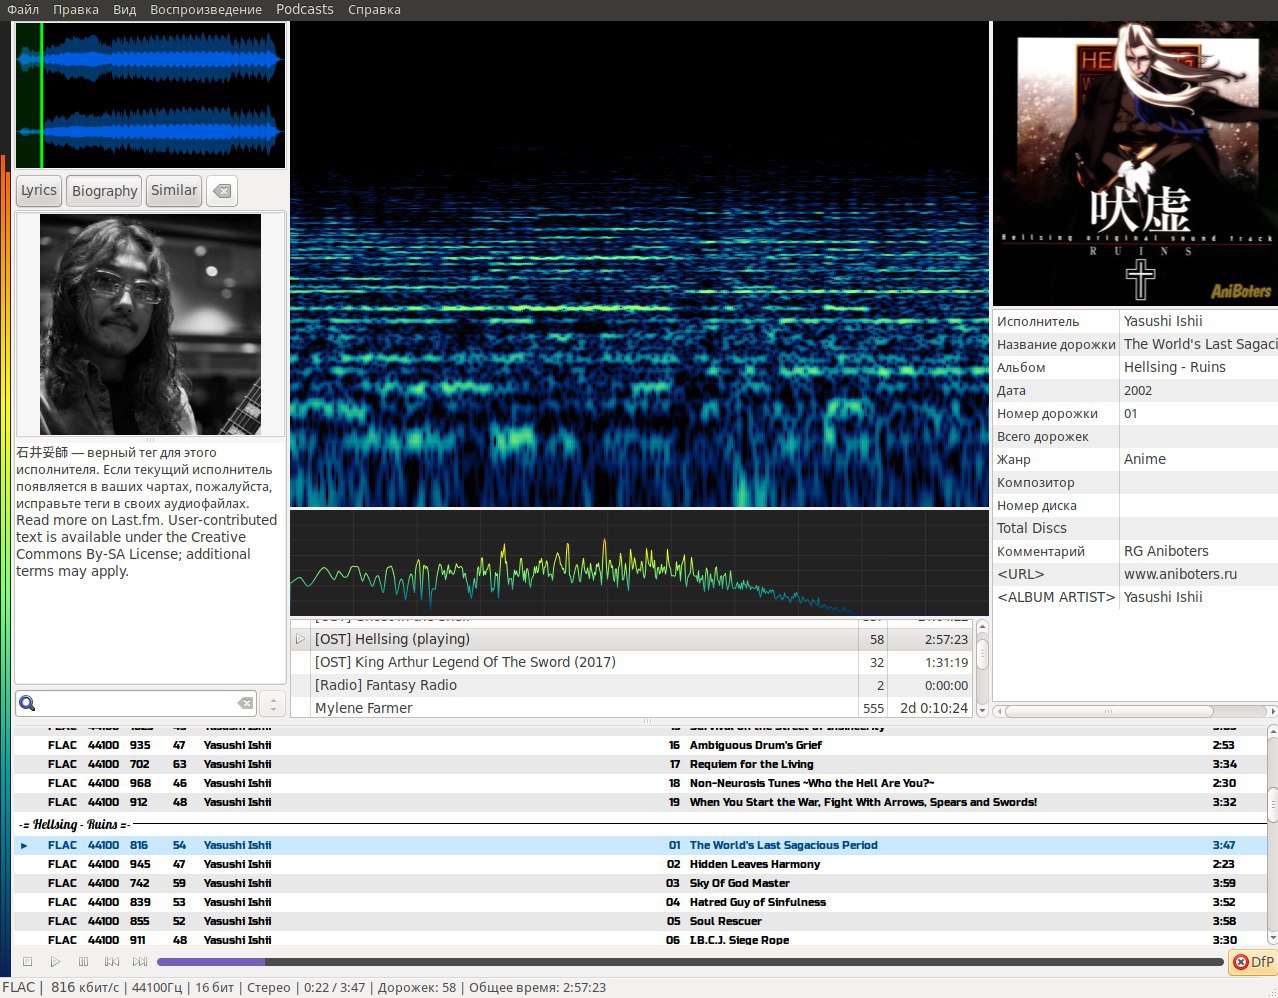Click the clear icon beside Similar button
The height and width of the screenshot is (998, 1278).
click(222, 191)
